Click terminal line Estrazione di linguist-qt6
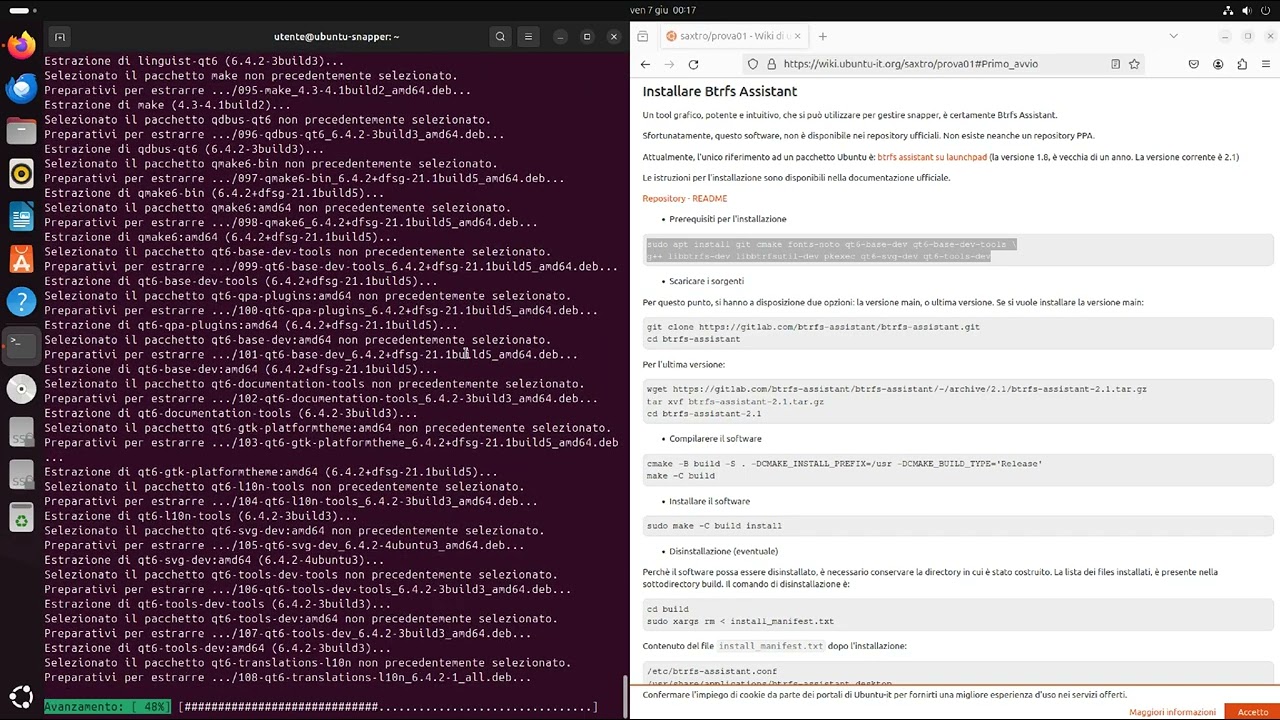The width and height of the screenshot is (1280, 720). (194, 61)
